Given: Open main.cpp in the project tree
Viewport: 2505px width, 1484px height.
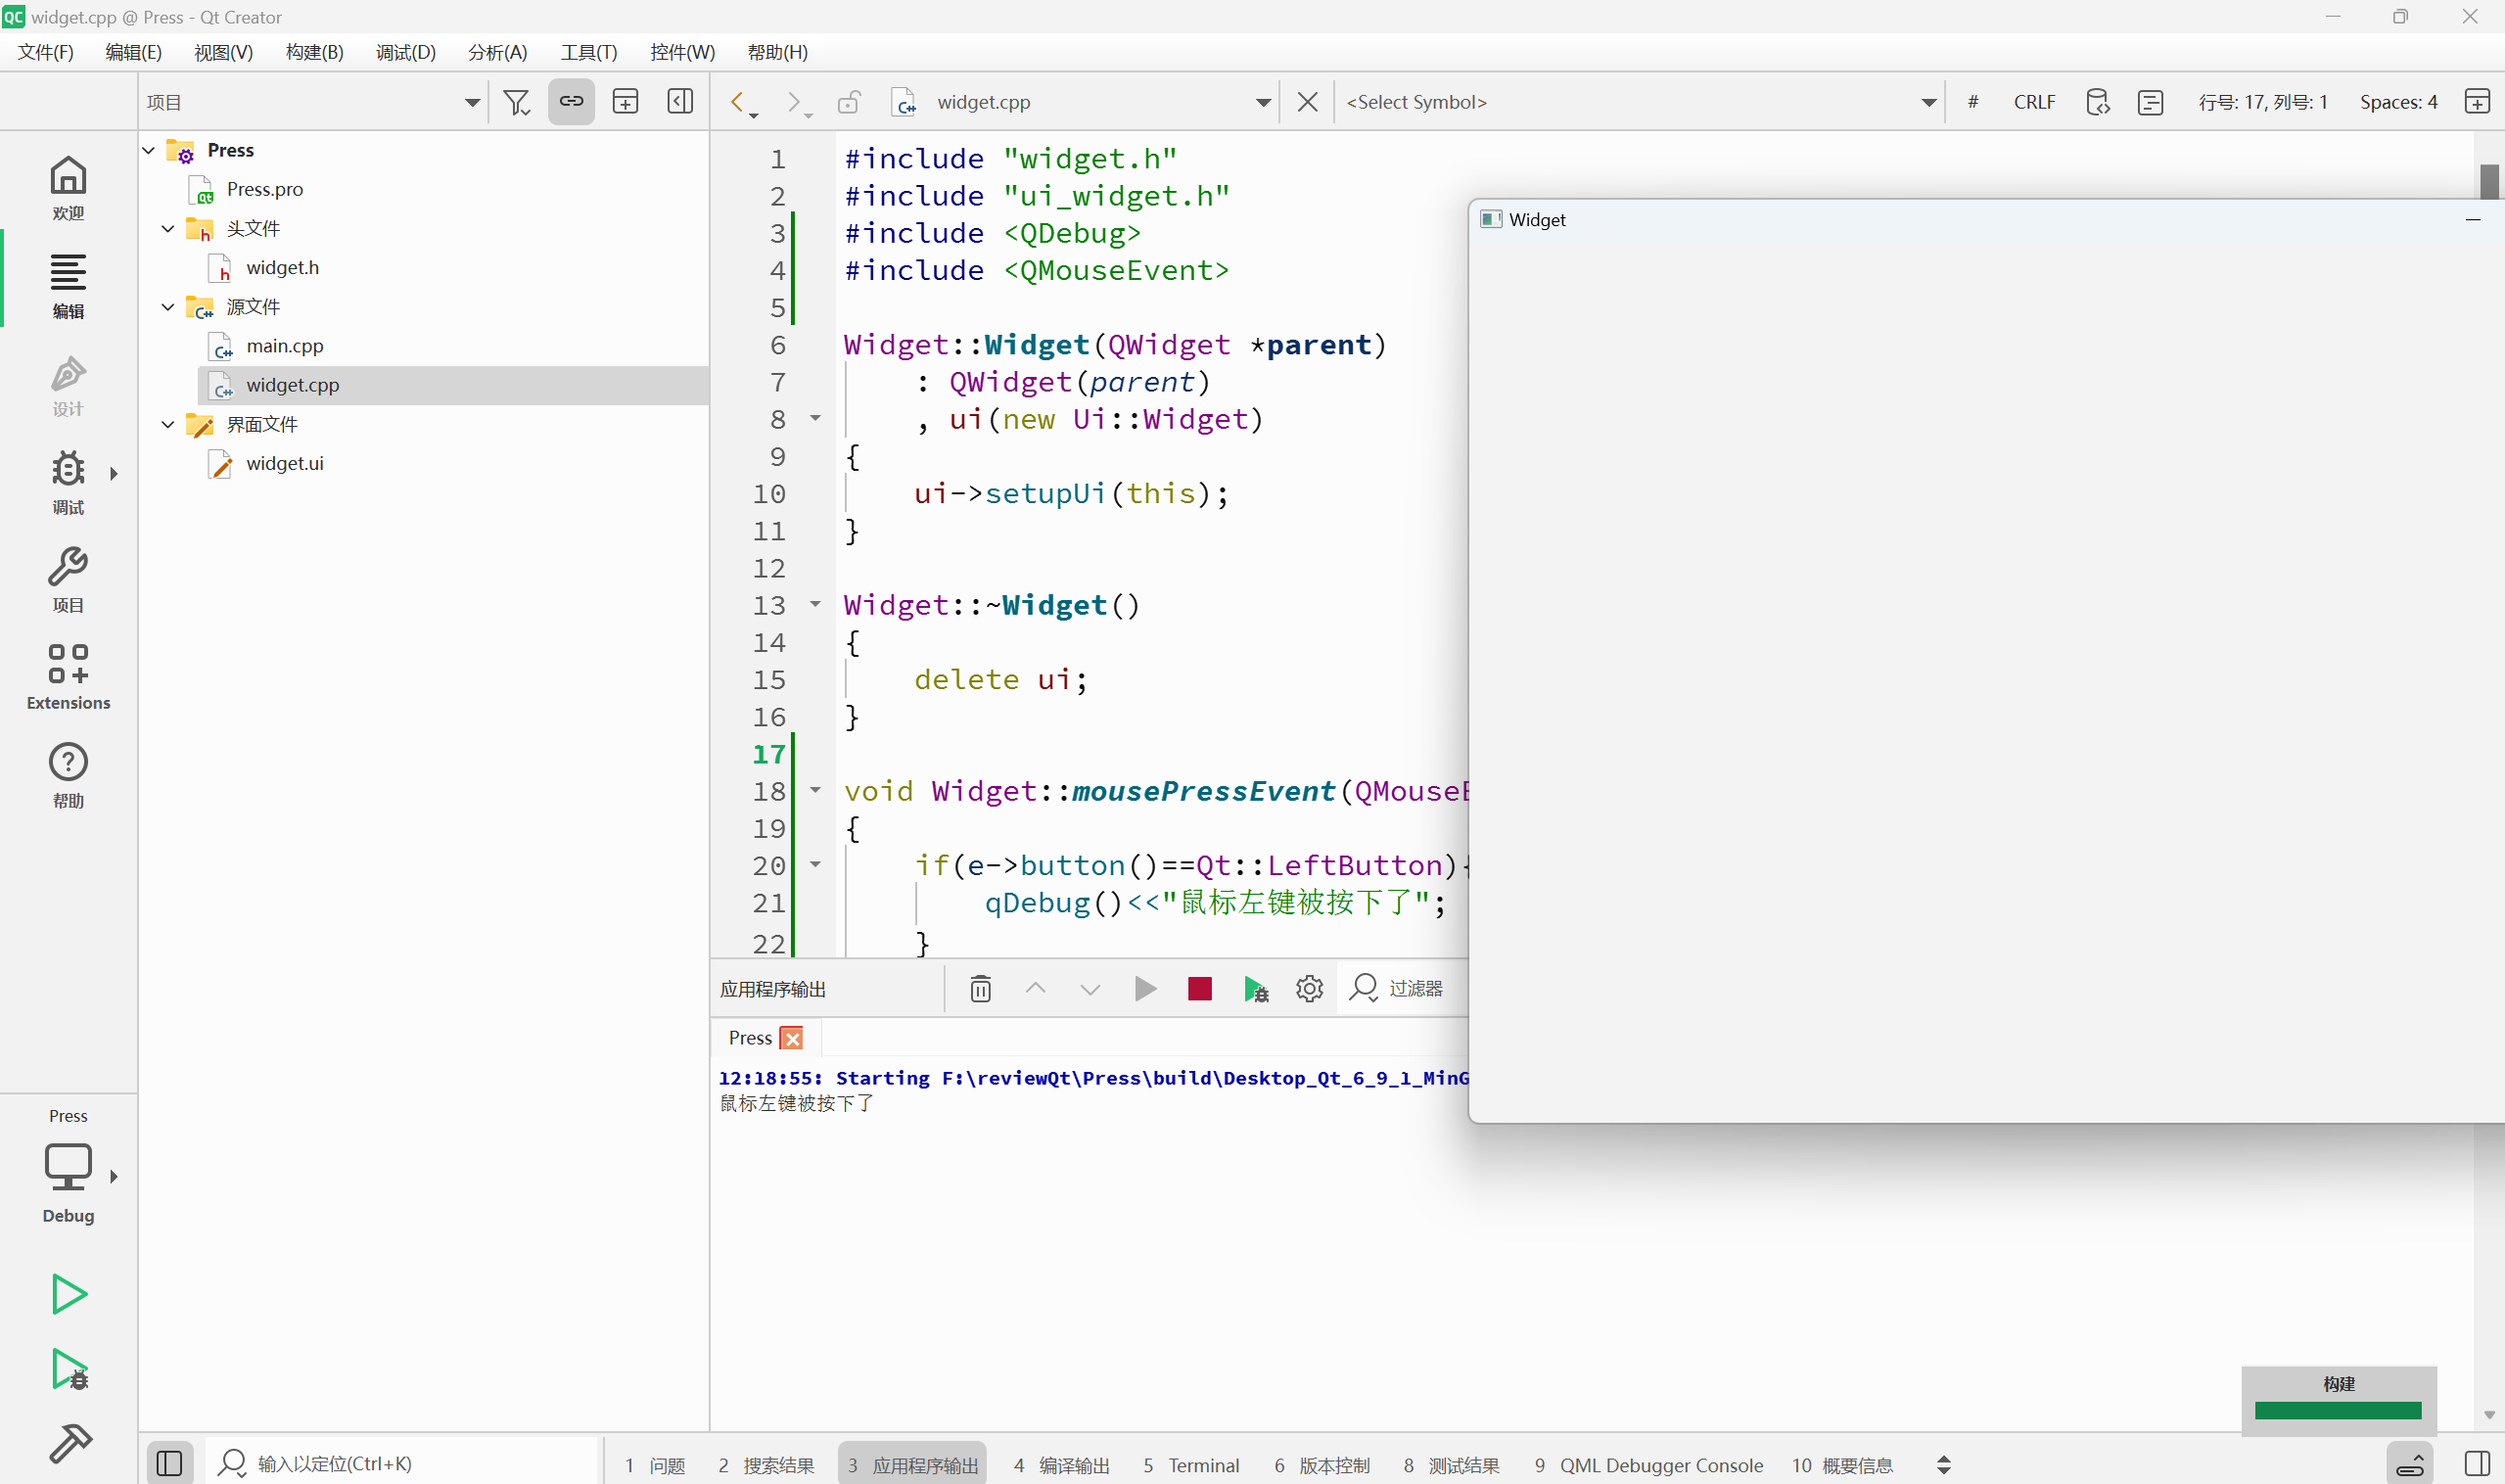Looking at the screenshot, I should tap(284, 346).
